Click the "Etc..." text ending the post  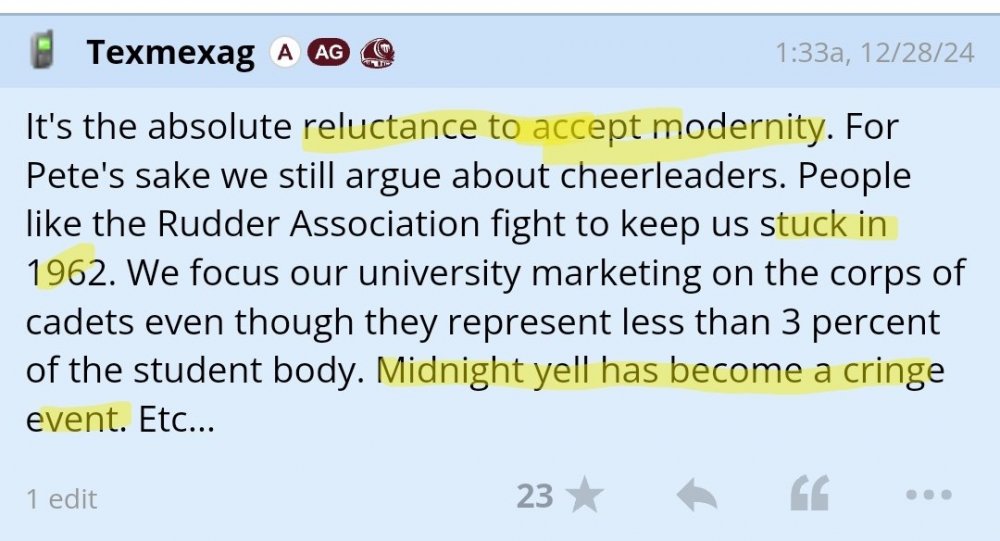tap(176, 419)
